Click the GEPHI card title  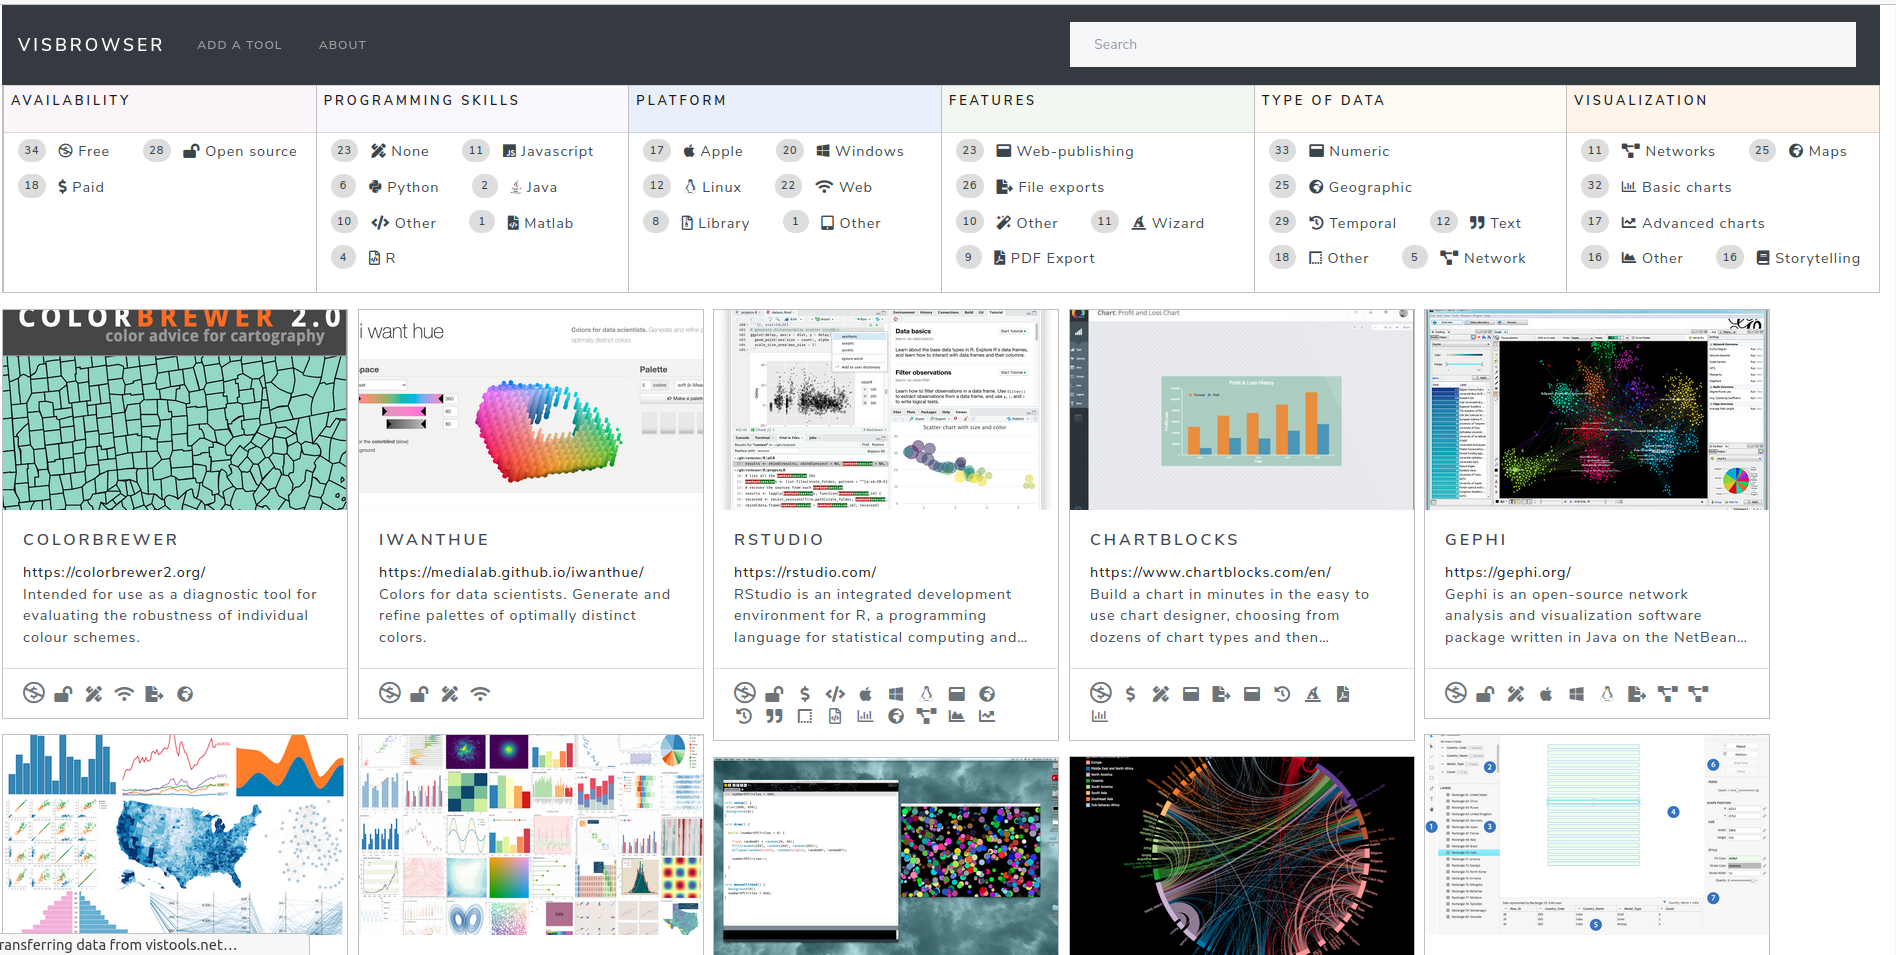point(1475,540)
